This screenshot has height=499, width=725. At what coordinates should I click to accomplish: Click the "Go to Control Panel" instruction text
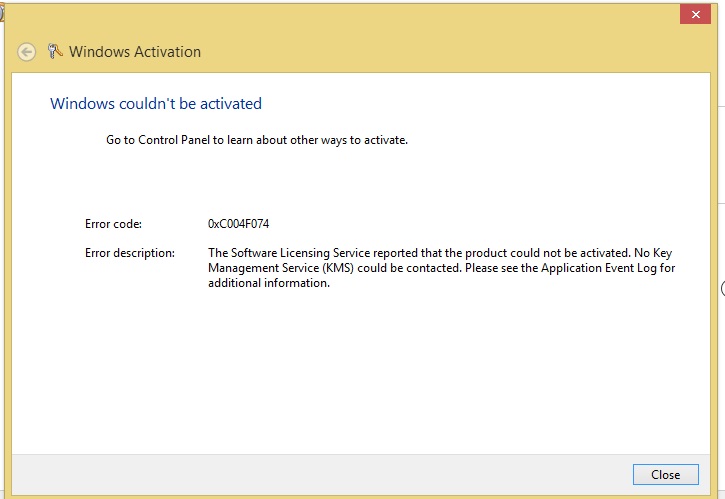click(257, 140)
